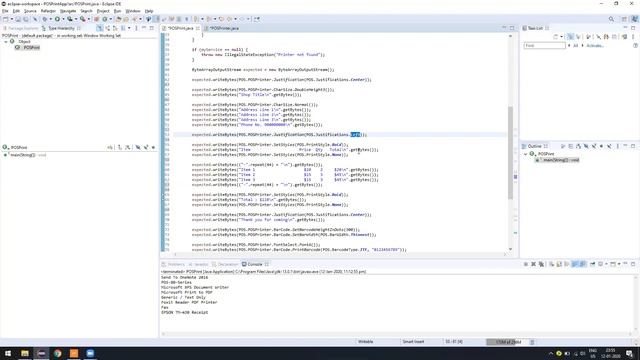Click the New file wizard icon
The height and width of the screenshot is (360, 640).
coord(5,19)
